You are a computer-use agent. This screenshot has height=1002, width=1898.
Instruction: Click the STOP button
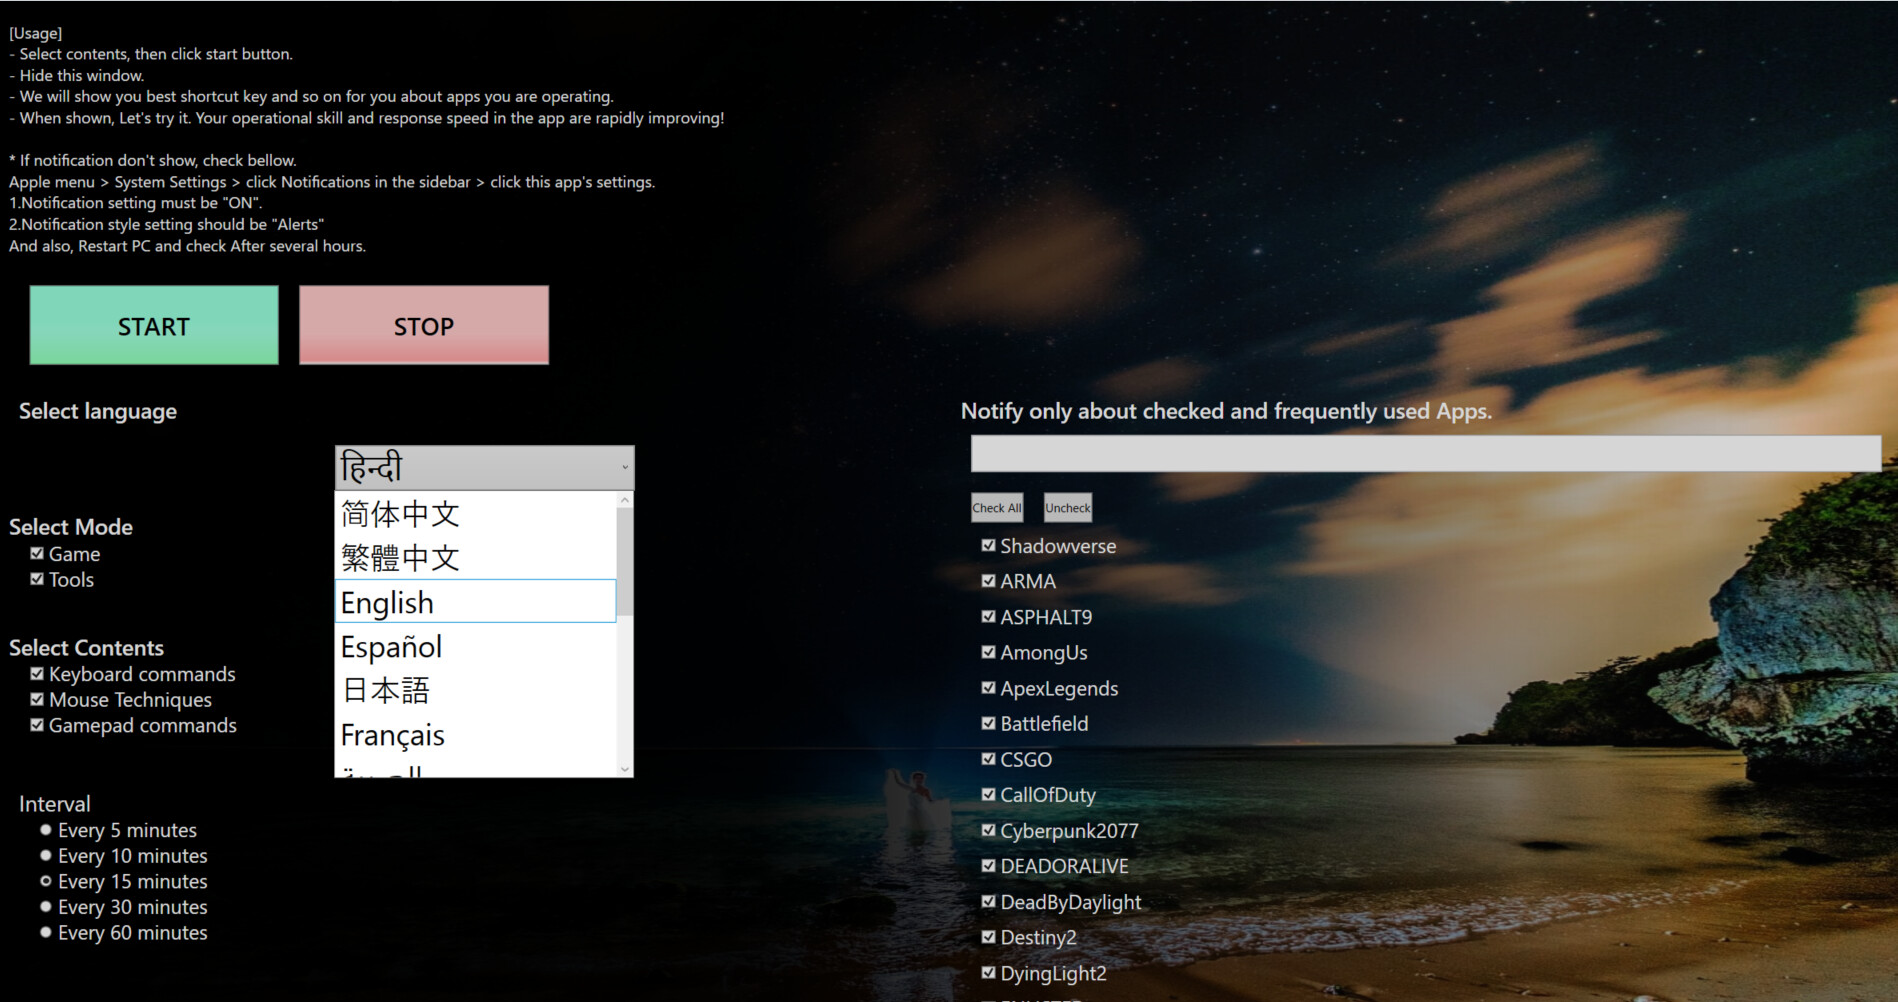(422, 325)
